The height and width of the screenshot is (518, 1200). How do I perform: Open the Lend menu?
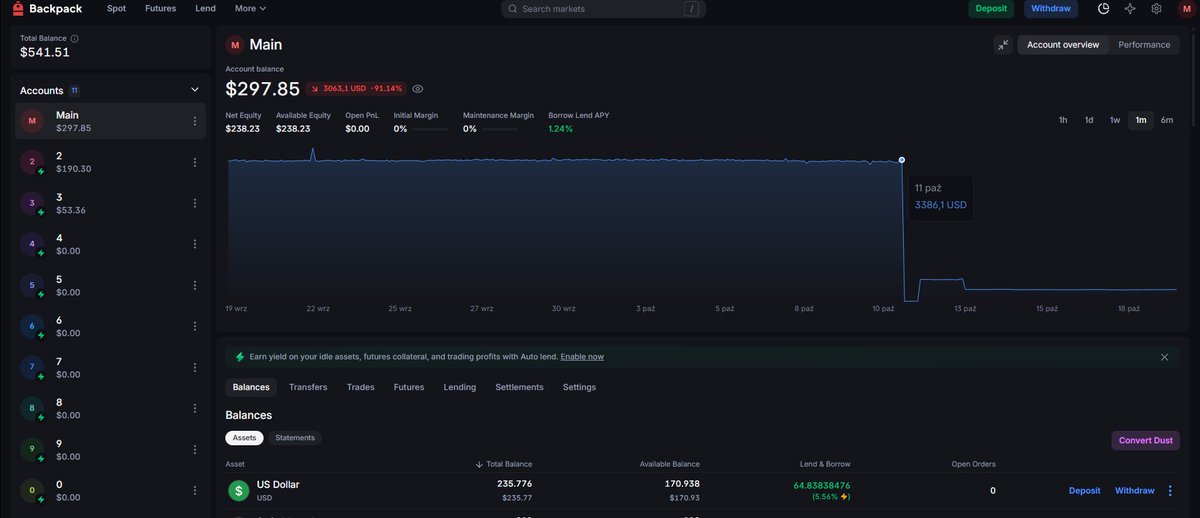click(205, 8)
